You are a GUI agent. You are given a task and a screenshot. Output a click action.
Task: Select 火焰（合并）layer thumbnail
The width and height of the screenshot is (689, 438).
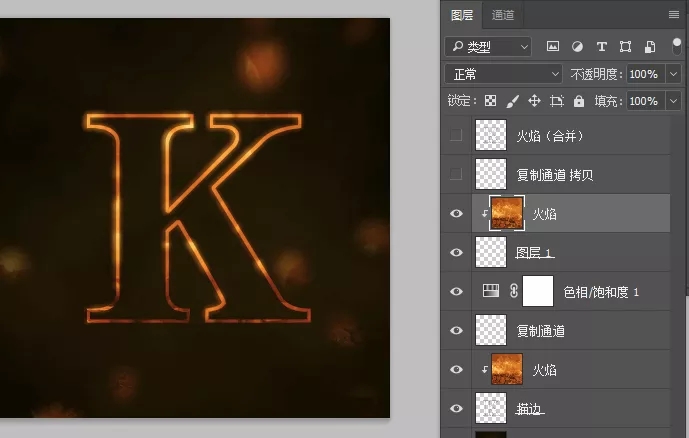491,135
